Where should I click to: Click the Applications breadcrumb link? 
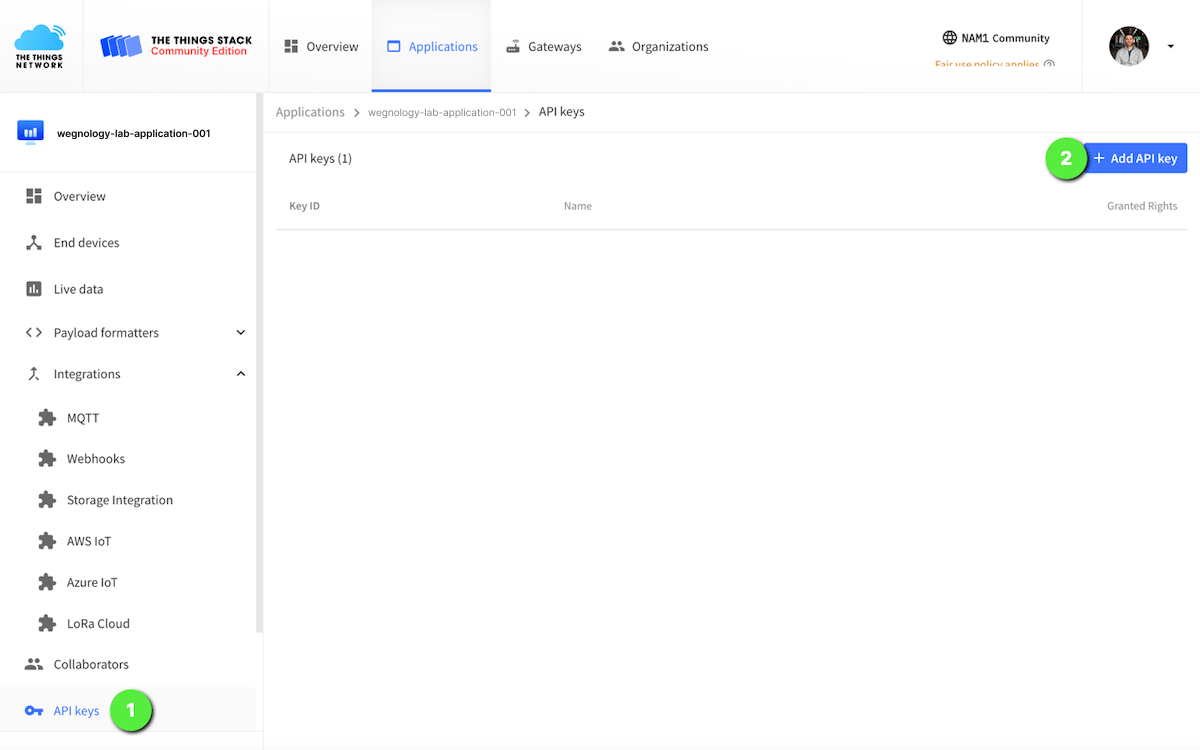[310, 112]
